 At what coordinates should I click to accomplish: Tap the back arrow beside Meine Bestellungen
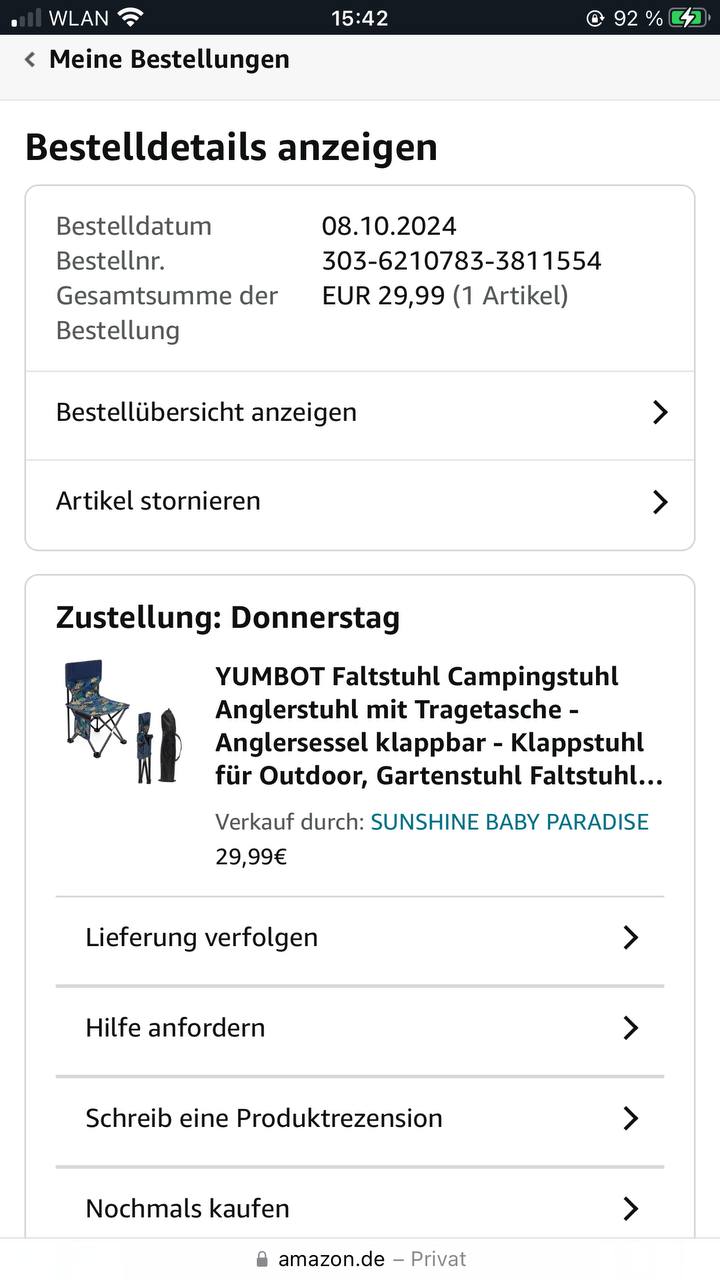click(x=30, y=60)
